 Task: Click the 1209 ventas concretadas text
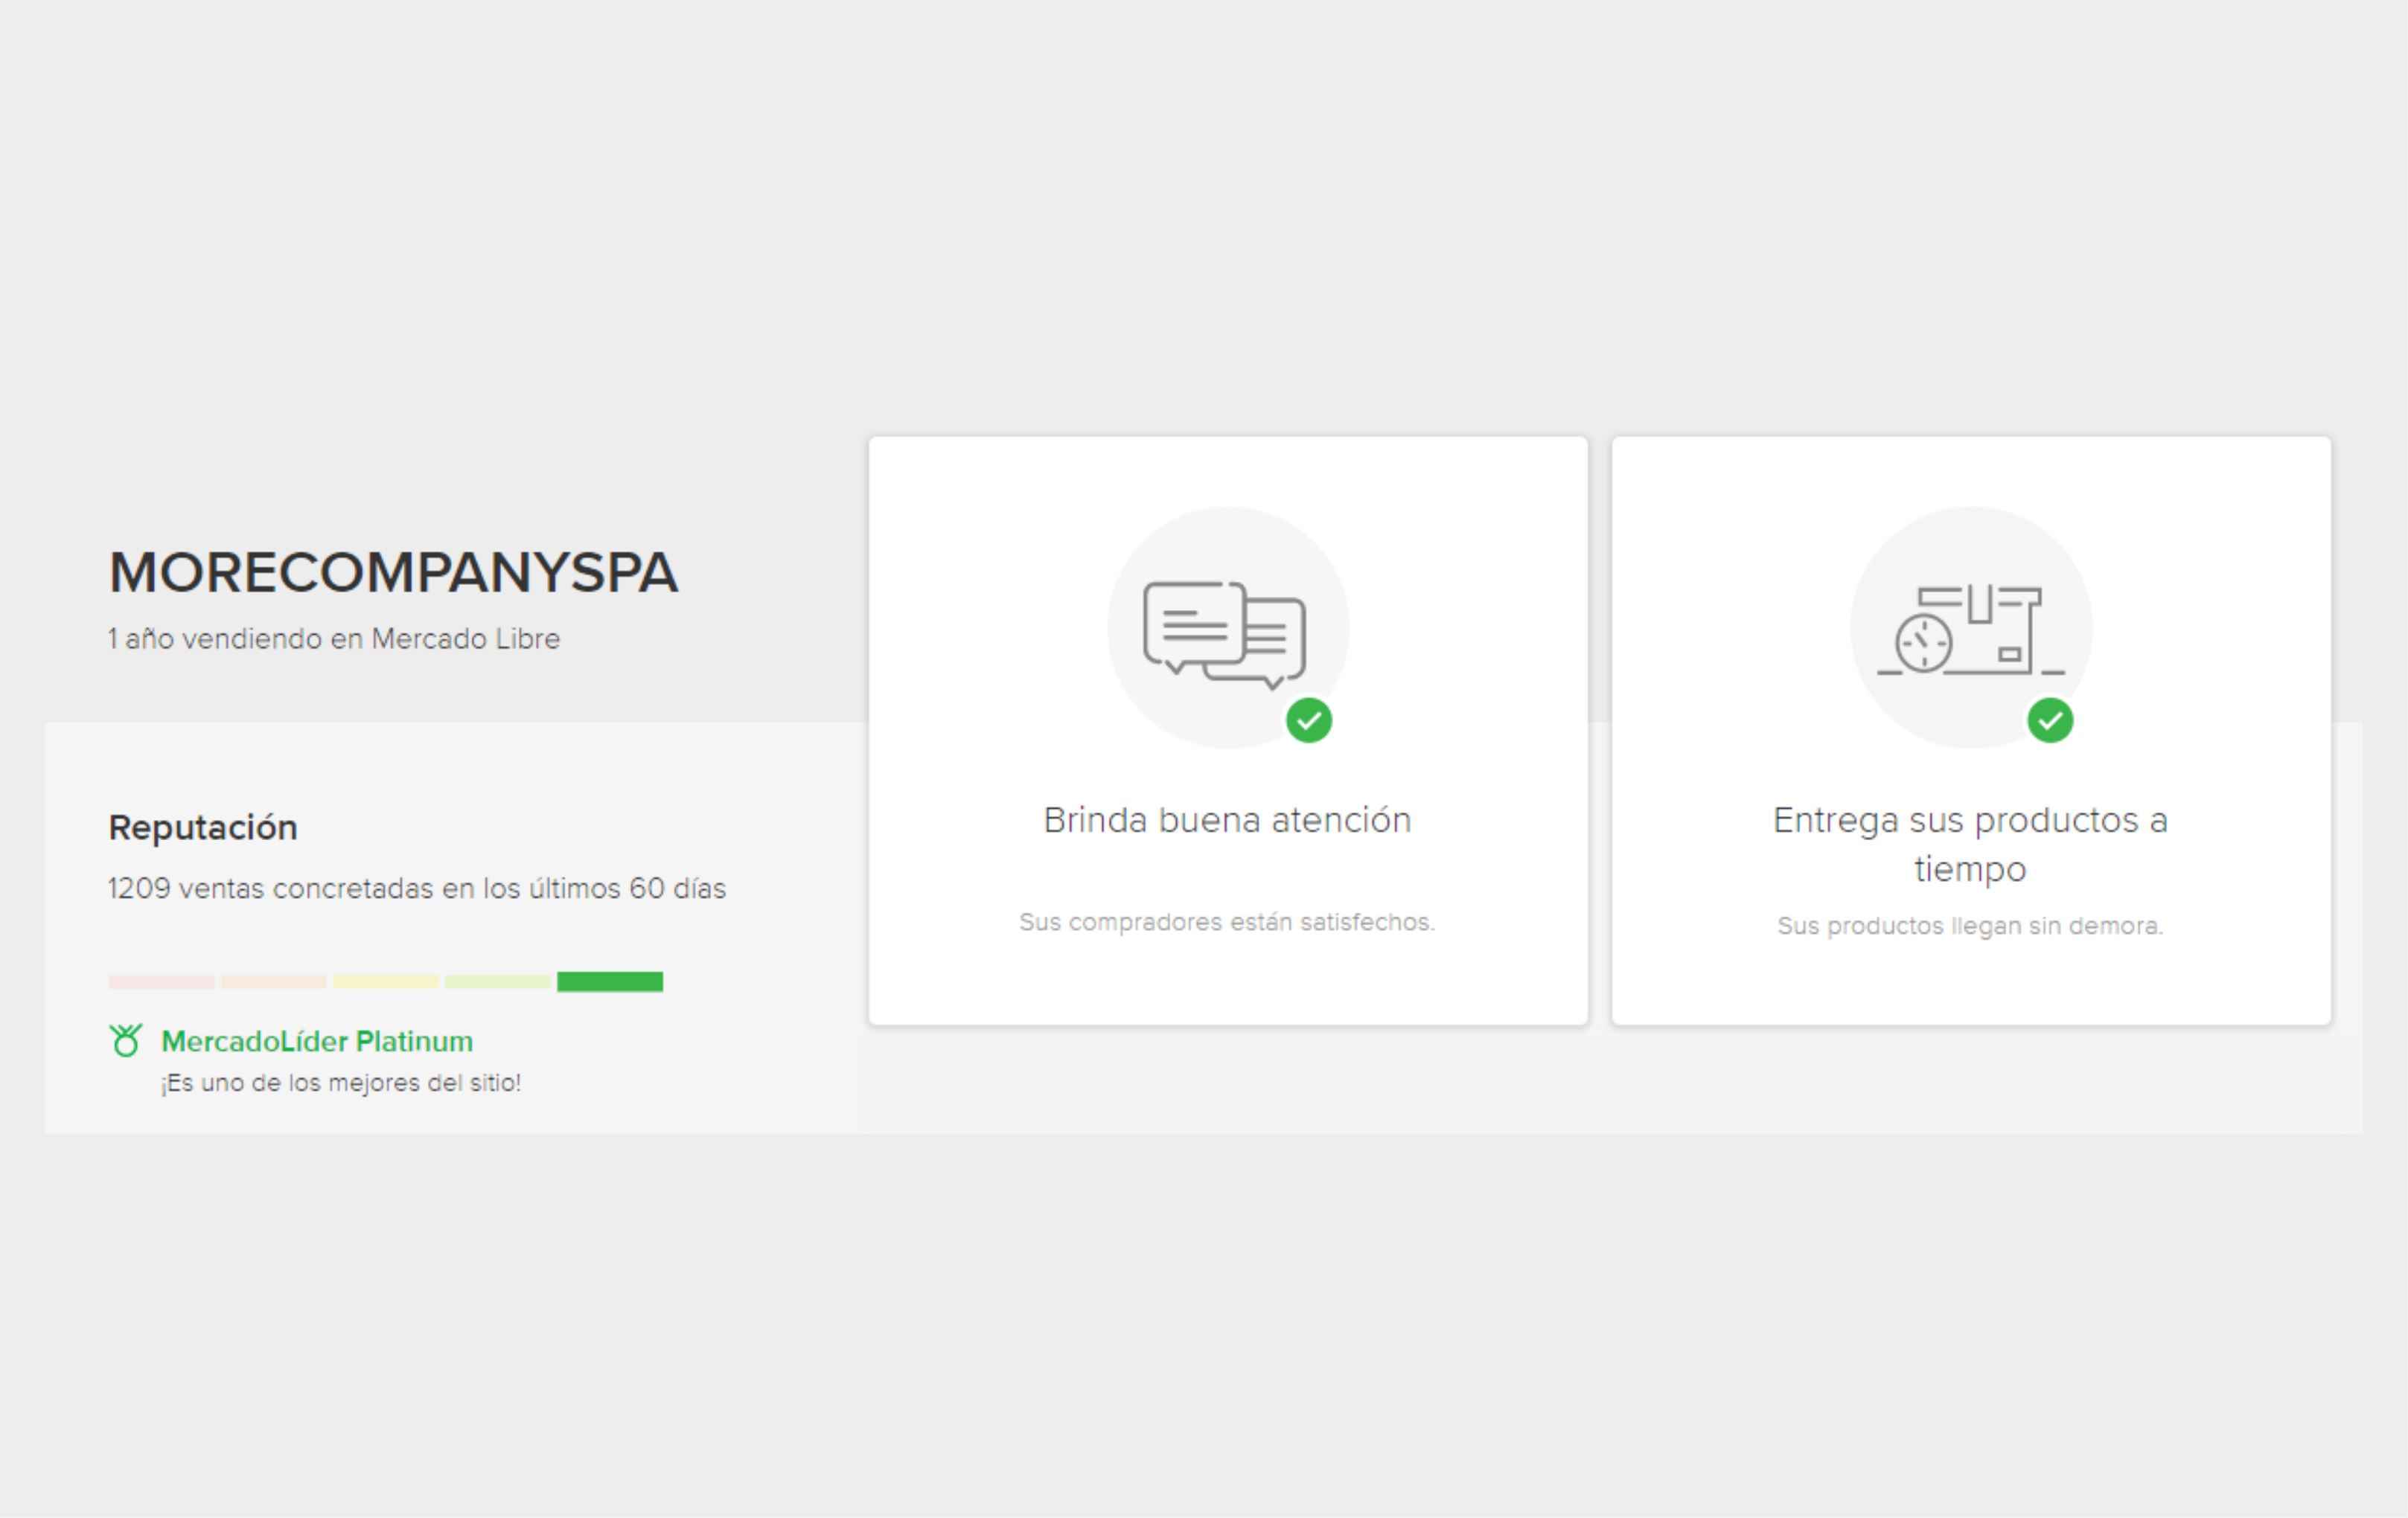pos(416,888)
